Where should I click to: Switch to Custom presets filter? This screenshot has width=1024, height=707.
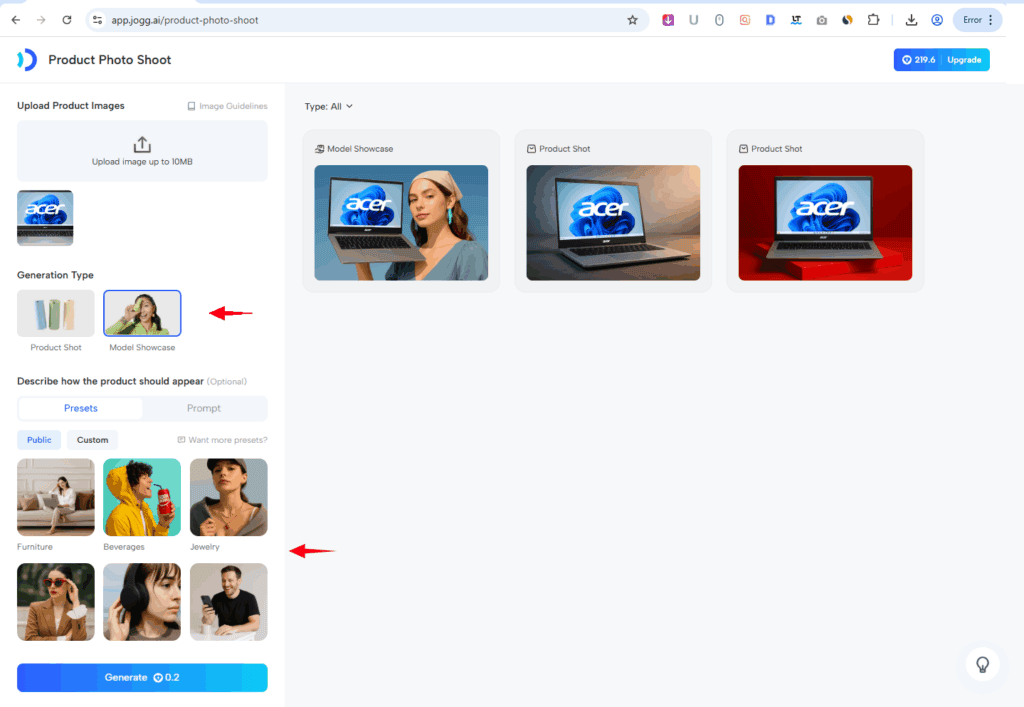[x=92, y=440]
